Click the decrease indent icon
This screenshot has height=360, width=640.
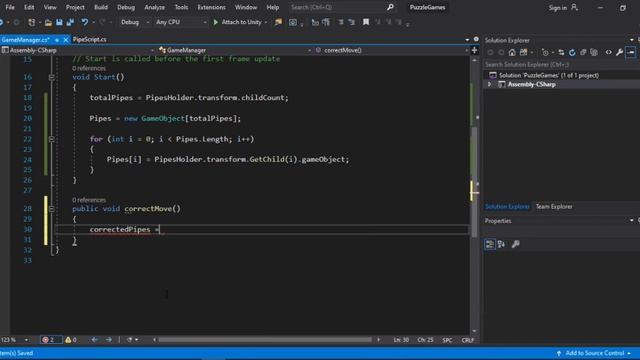(x=340, y=22)
